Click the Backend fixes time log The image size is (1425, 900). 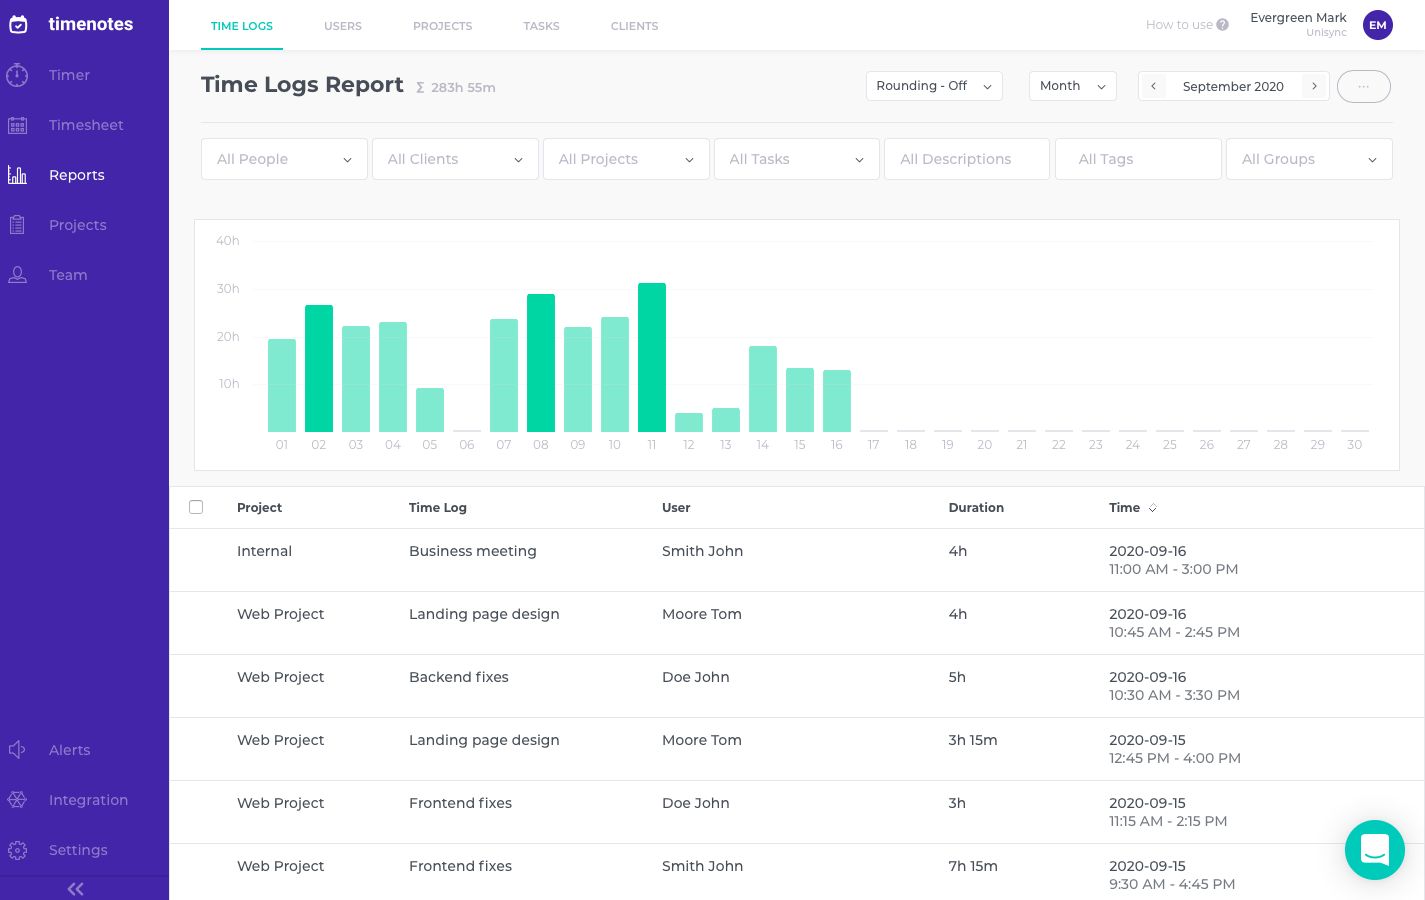click(x=459, y=677)
